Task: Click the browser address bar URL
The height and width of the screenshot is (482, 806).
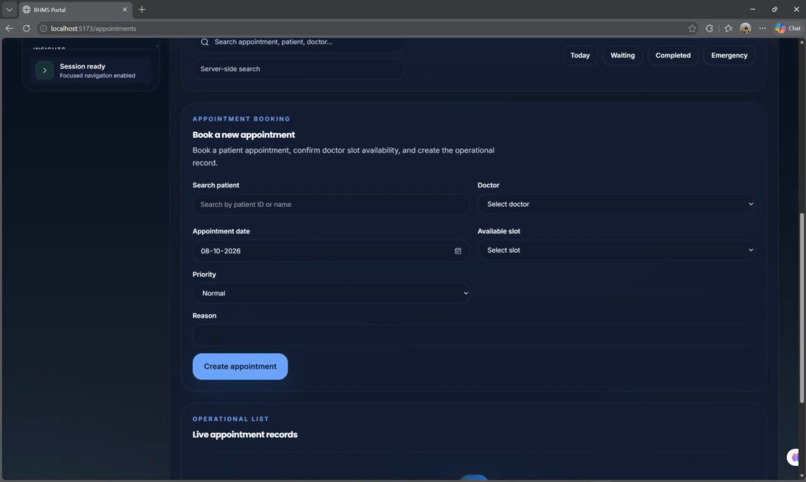Action: pos(94,28)
